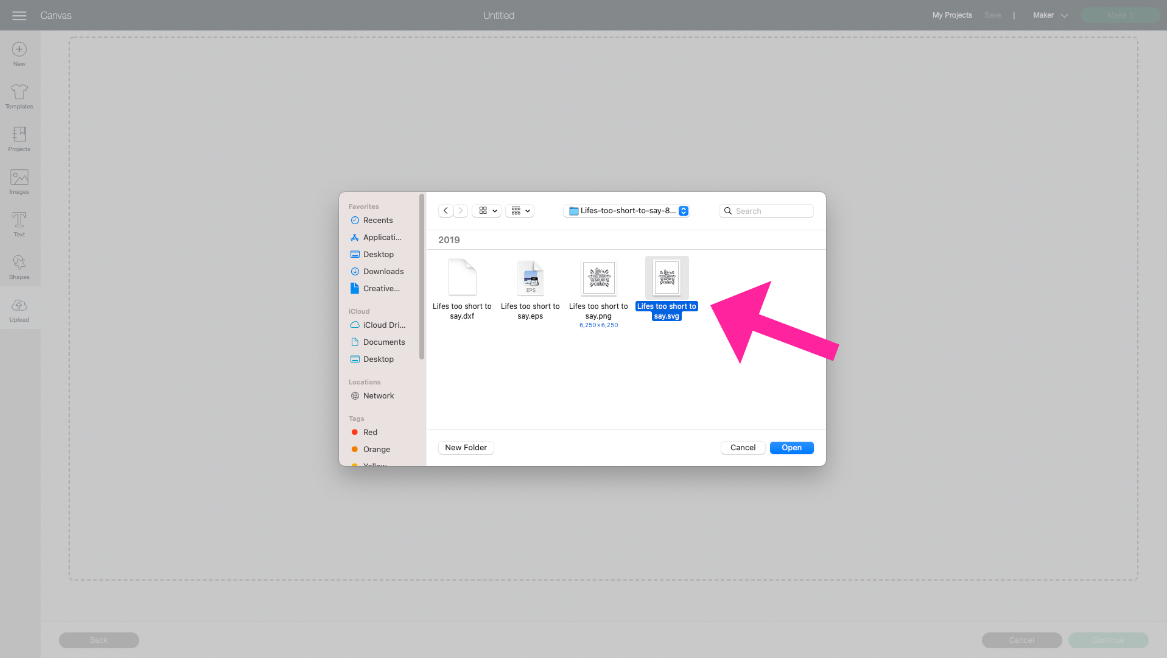Go back in the file browser
The width and height of the screenshot is (1168, 658).
point(445,210)
